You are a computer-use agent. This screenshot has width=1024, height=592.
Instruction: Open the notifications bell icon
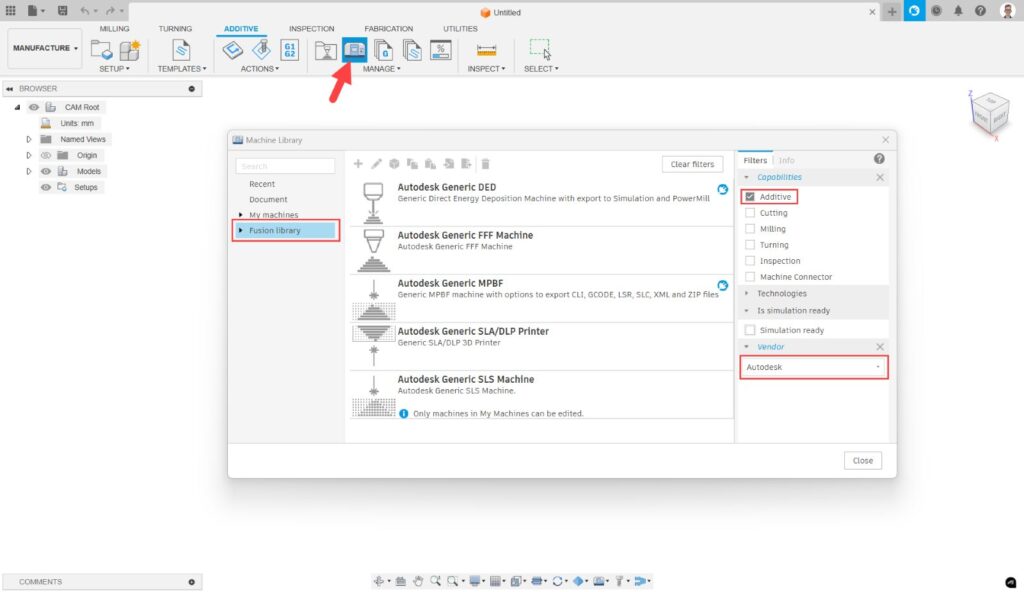[958, 11]
